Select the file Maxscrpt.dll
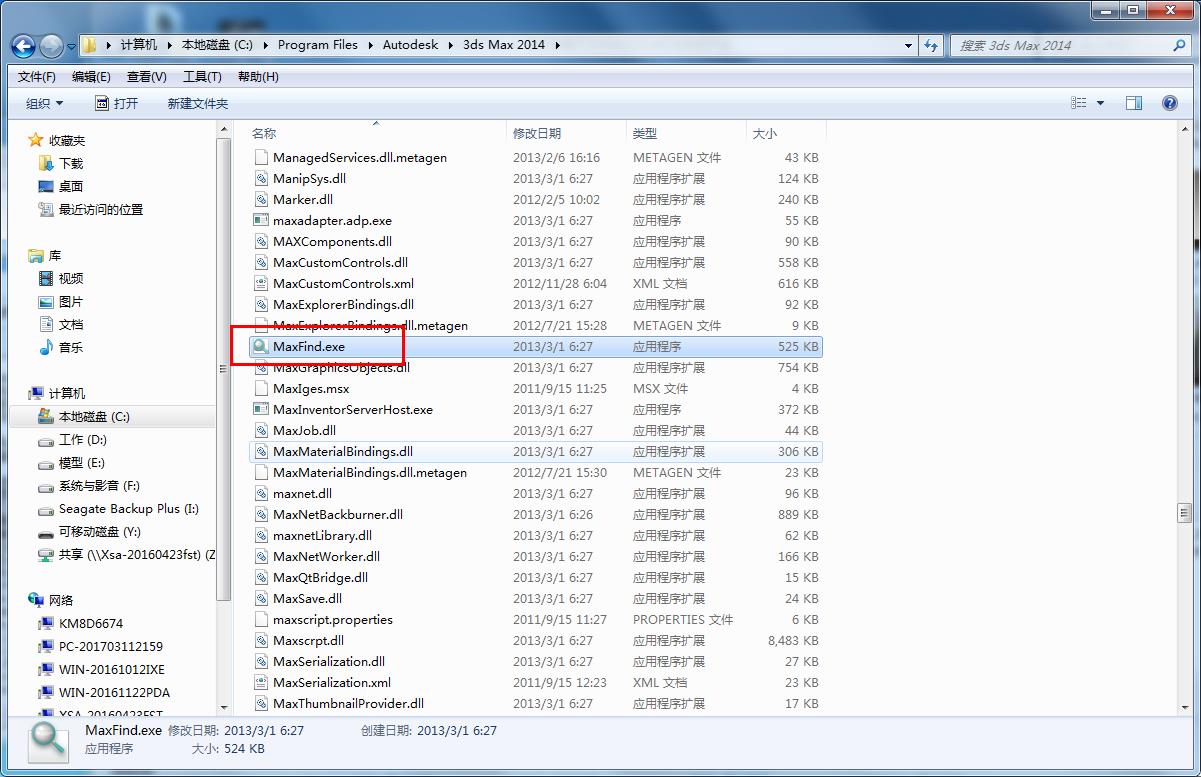Image resolution: width=1201 pixels, height=777 pixels. point(535,640)
